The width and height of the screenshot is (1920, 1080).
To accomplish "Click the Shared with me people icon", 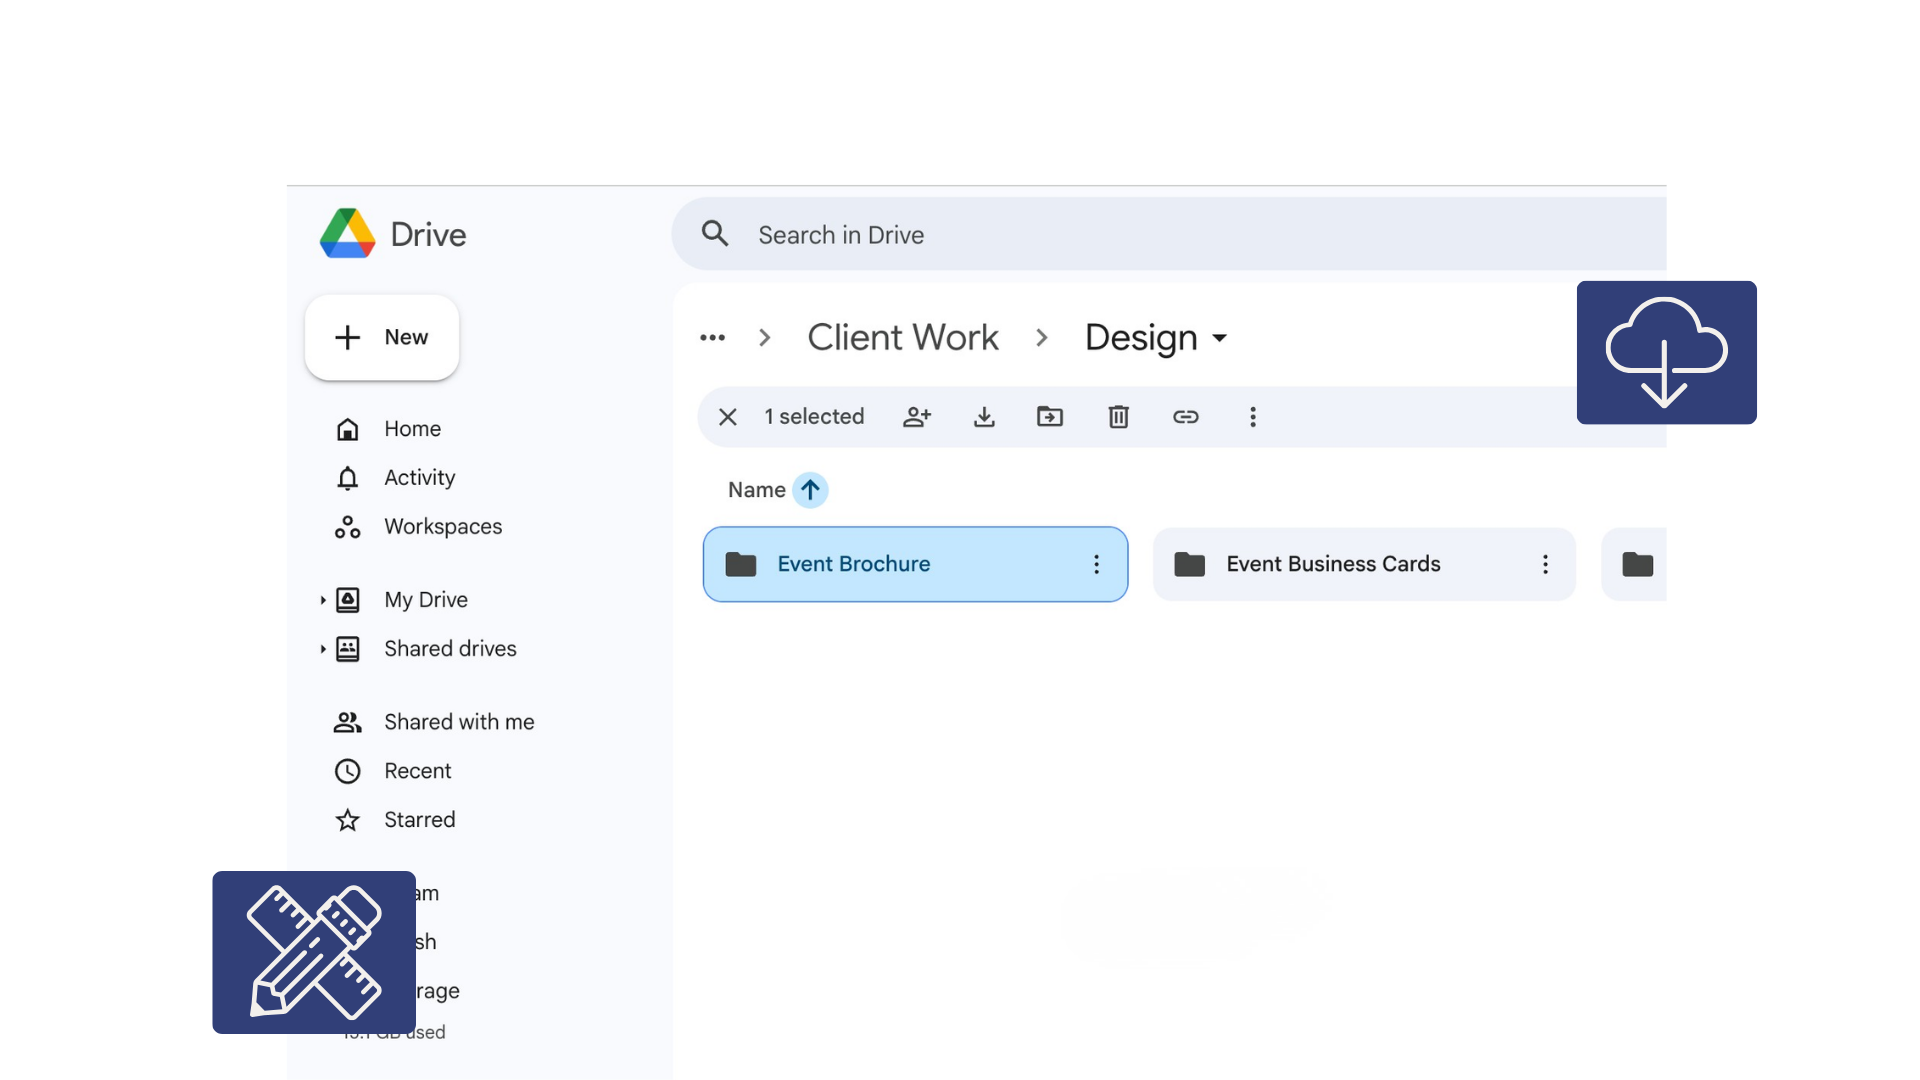I will pyautogui.click(x=347, y=722).
